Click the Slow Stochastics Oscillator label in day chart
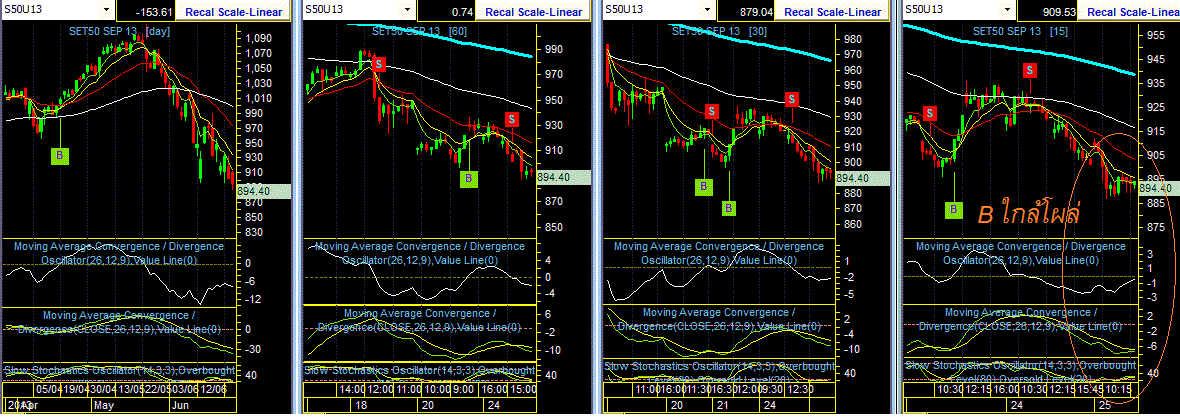This screenshot has width=1180, height=420. [x=120, y=370]
